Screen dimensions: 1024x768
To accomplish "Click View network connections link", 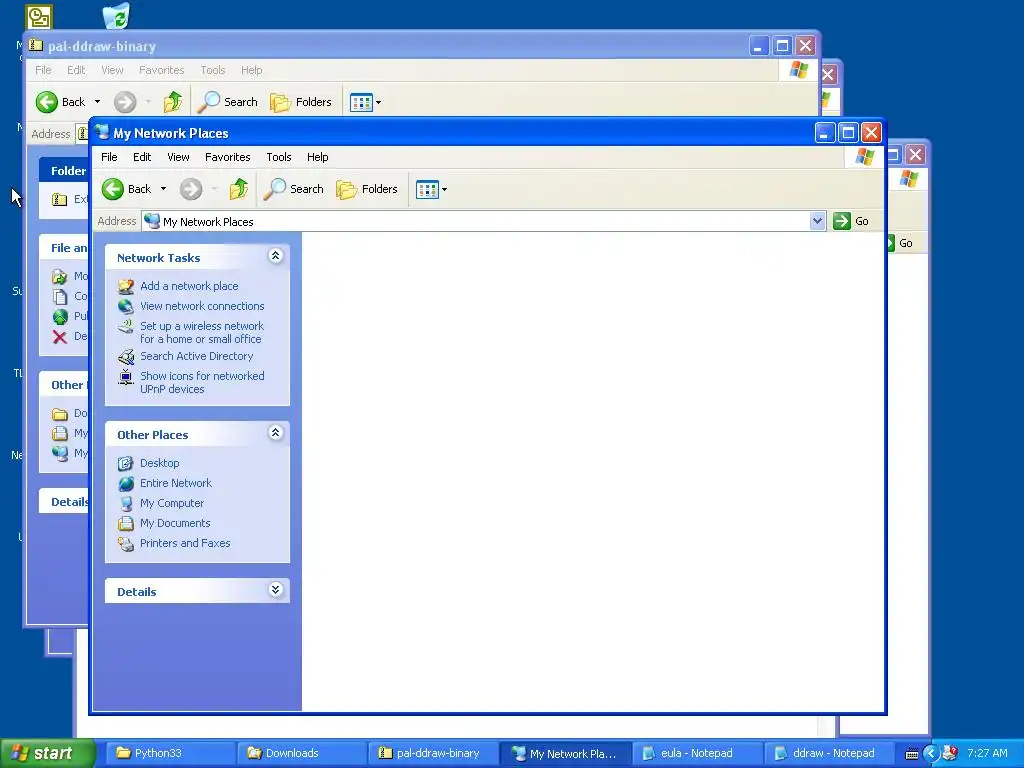I will (202, 306).
